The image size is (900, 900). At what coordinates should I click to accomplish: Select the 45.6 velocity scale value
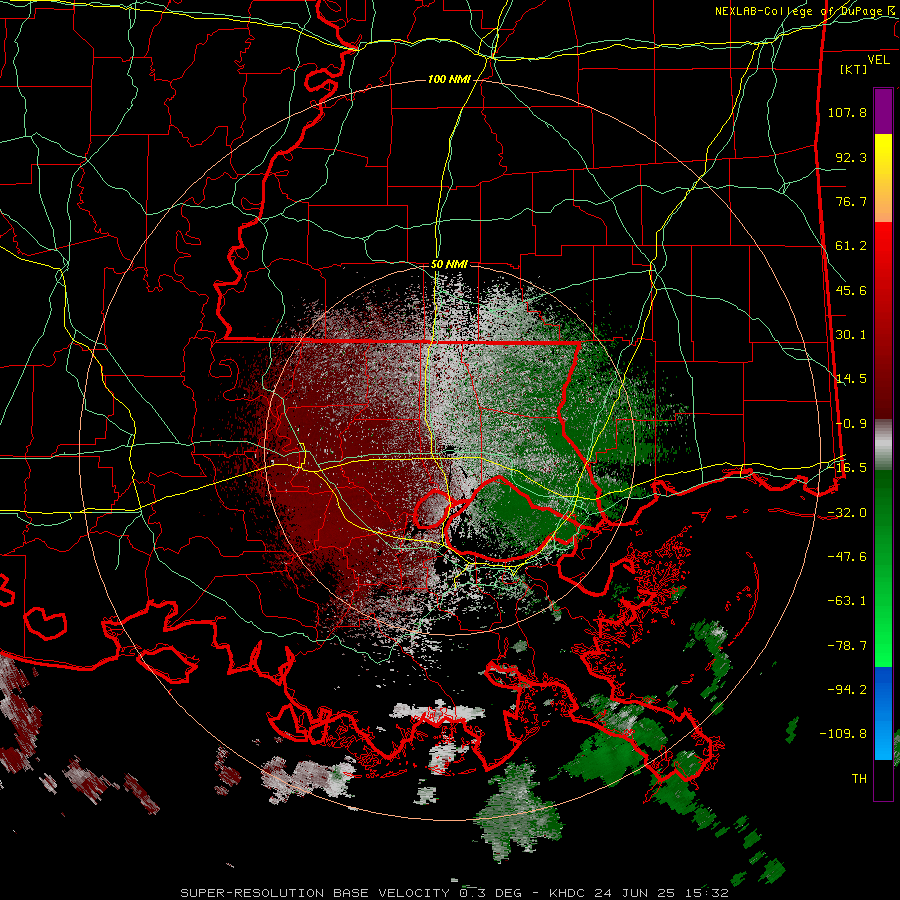pos(851,290)
